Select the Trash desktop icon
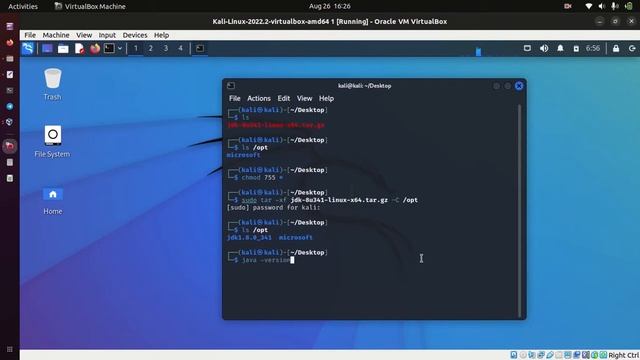Screen dimensions: 640x360 click(x=53, y=84)
